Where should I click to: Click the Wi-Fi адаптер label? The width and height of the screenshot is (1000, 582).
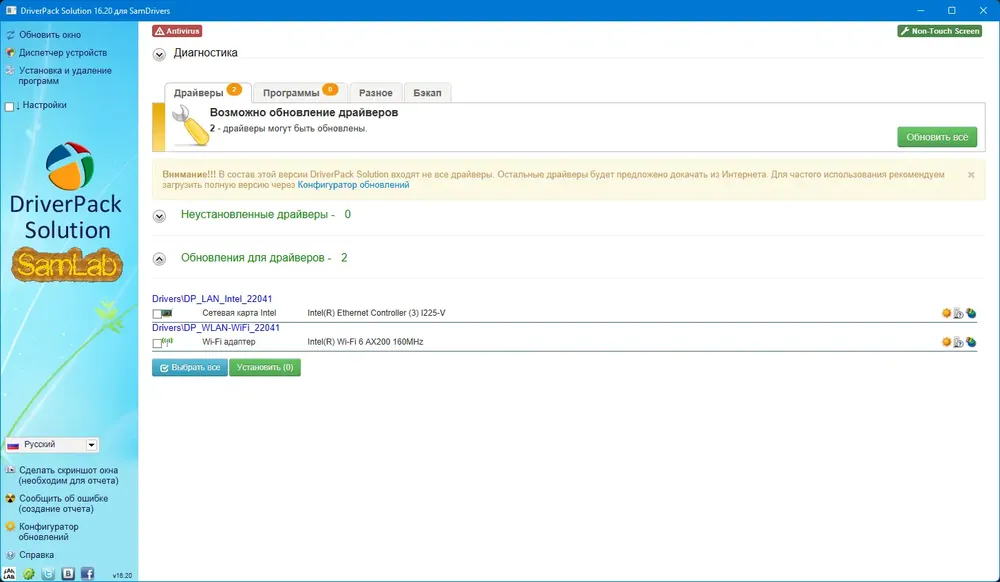pyautogui.click(x=229, y=342)
